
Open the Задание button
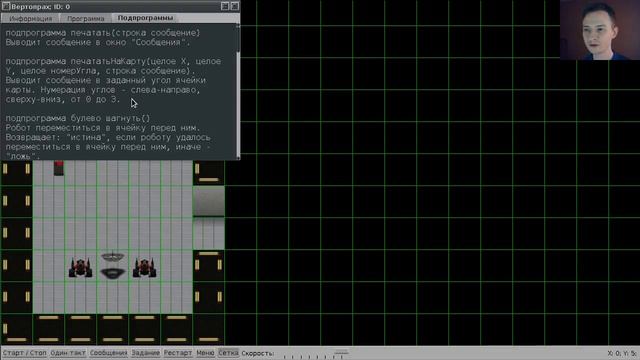[x=146, y=353]
